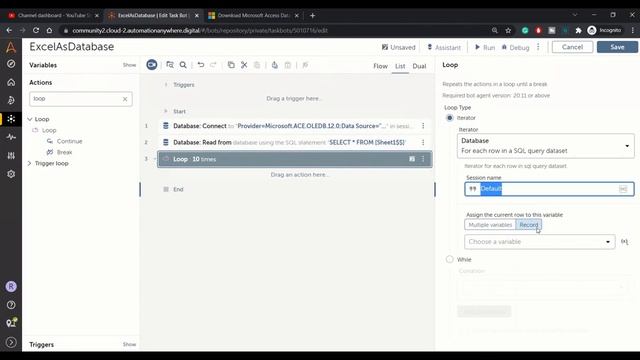The width and height of the screenshot is (640, 360).
Task: Click the Cancel button
Action: click(x=572, y=47)
